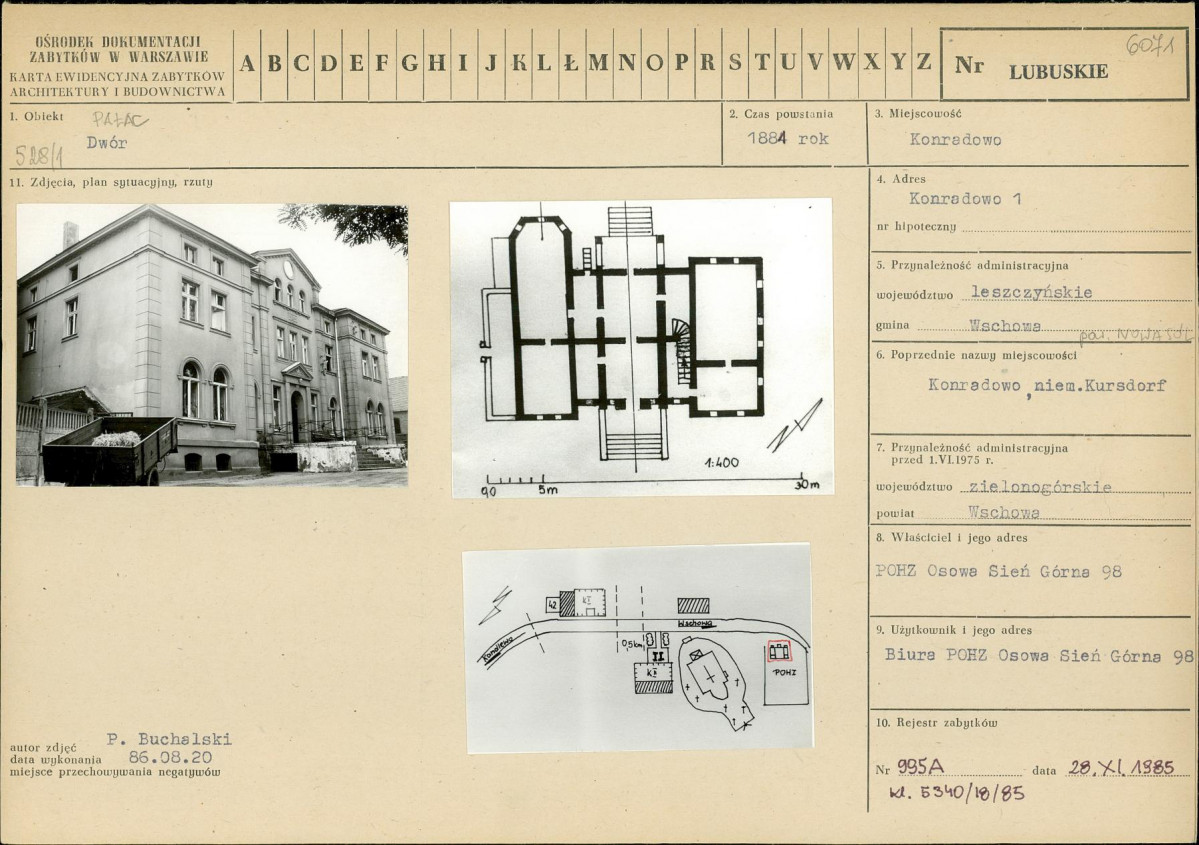
Task: Select the letter Z index cell
Action: coord(924,64)
